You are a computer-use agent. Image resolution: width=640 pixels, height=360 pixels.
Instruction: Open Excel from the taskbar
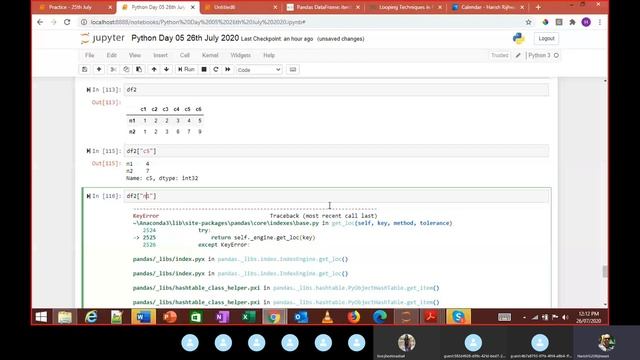pos(248,317)
